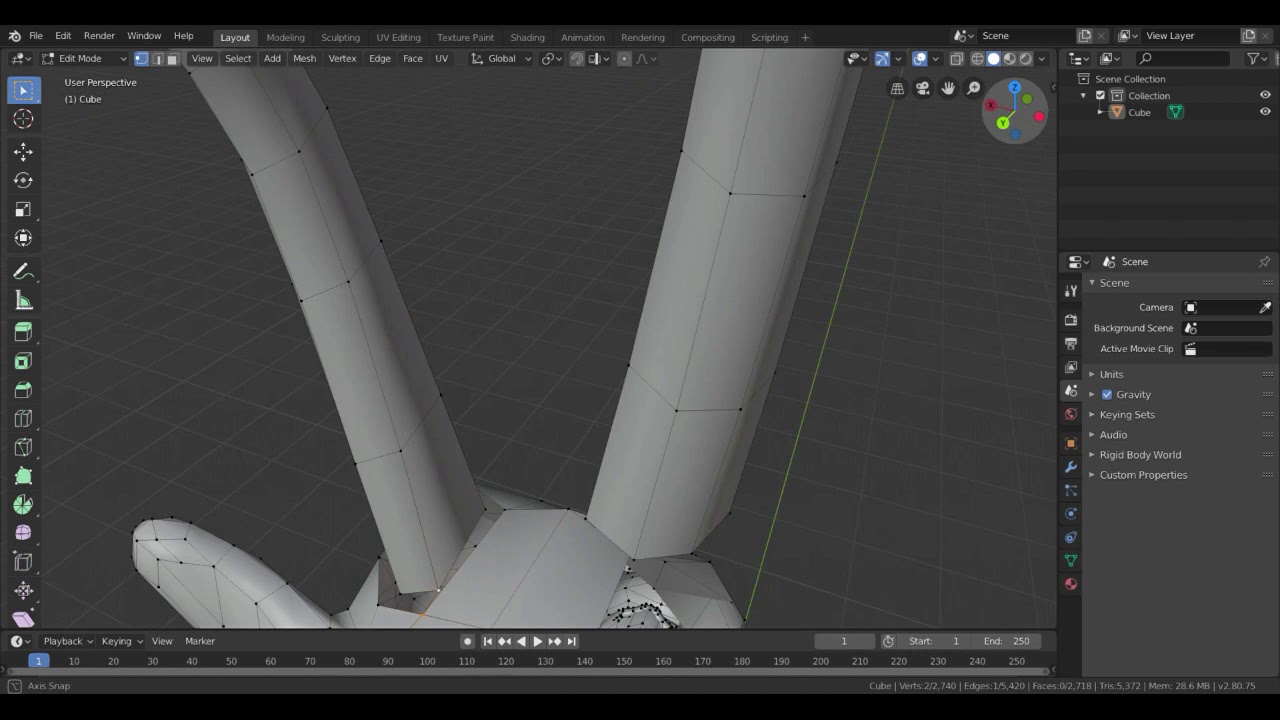Screen dimensions: 1280x720
Task: Open the Playback popover button
Action: (68, 641)
